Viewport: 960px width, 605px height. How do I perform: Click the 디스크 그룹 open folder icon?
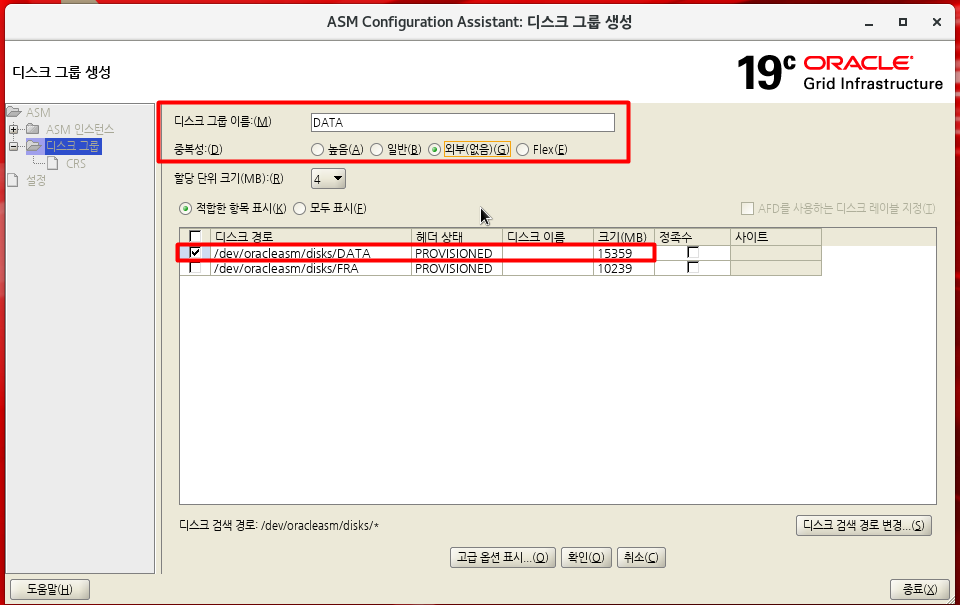pos(34,146)
